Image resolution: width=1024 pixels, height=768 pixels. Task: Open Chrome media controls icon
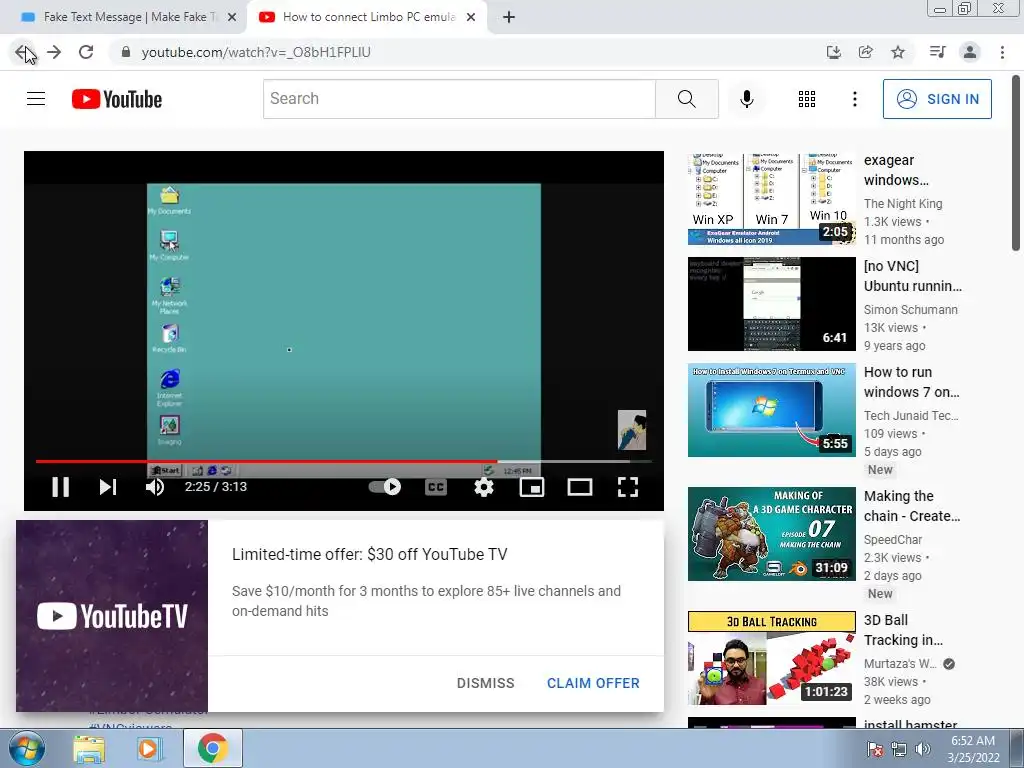click(937, 52)
